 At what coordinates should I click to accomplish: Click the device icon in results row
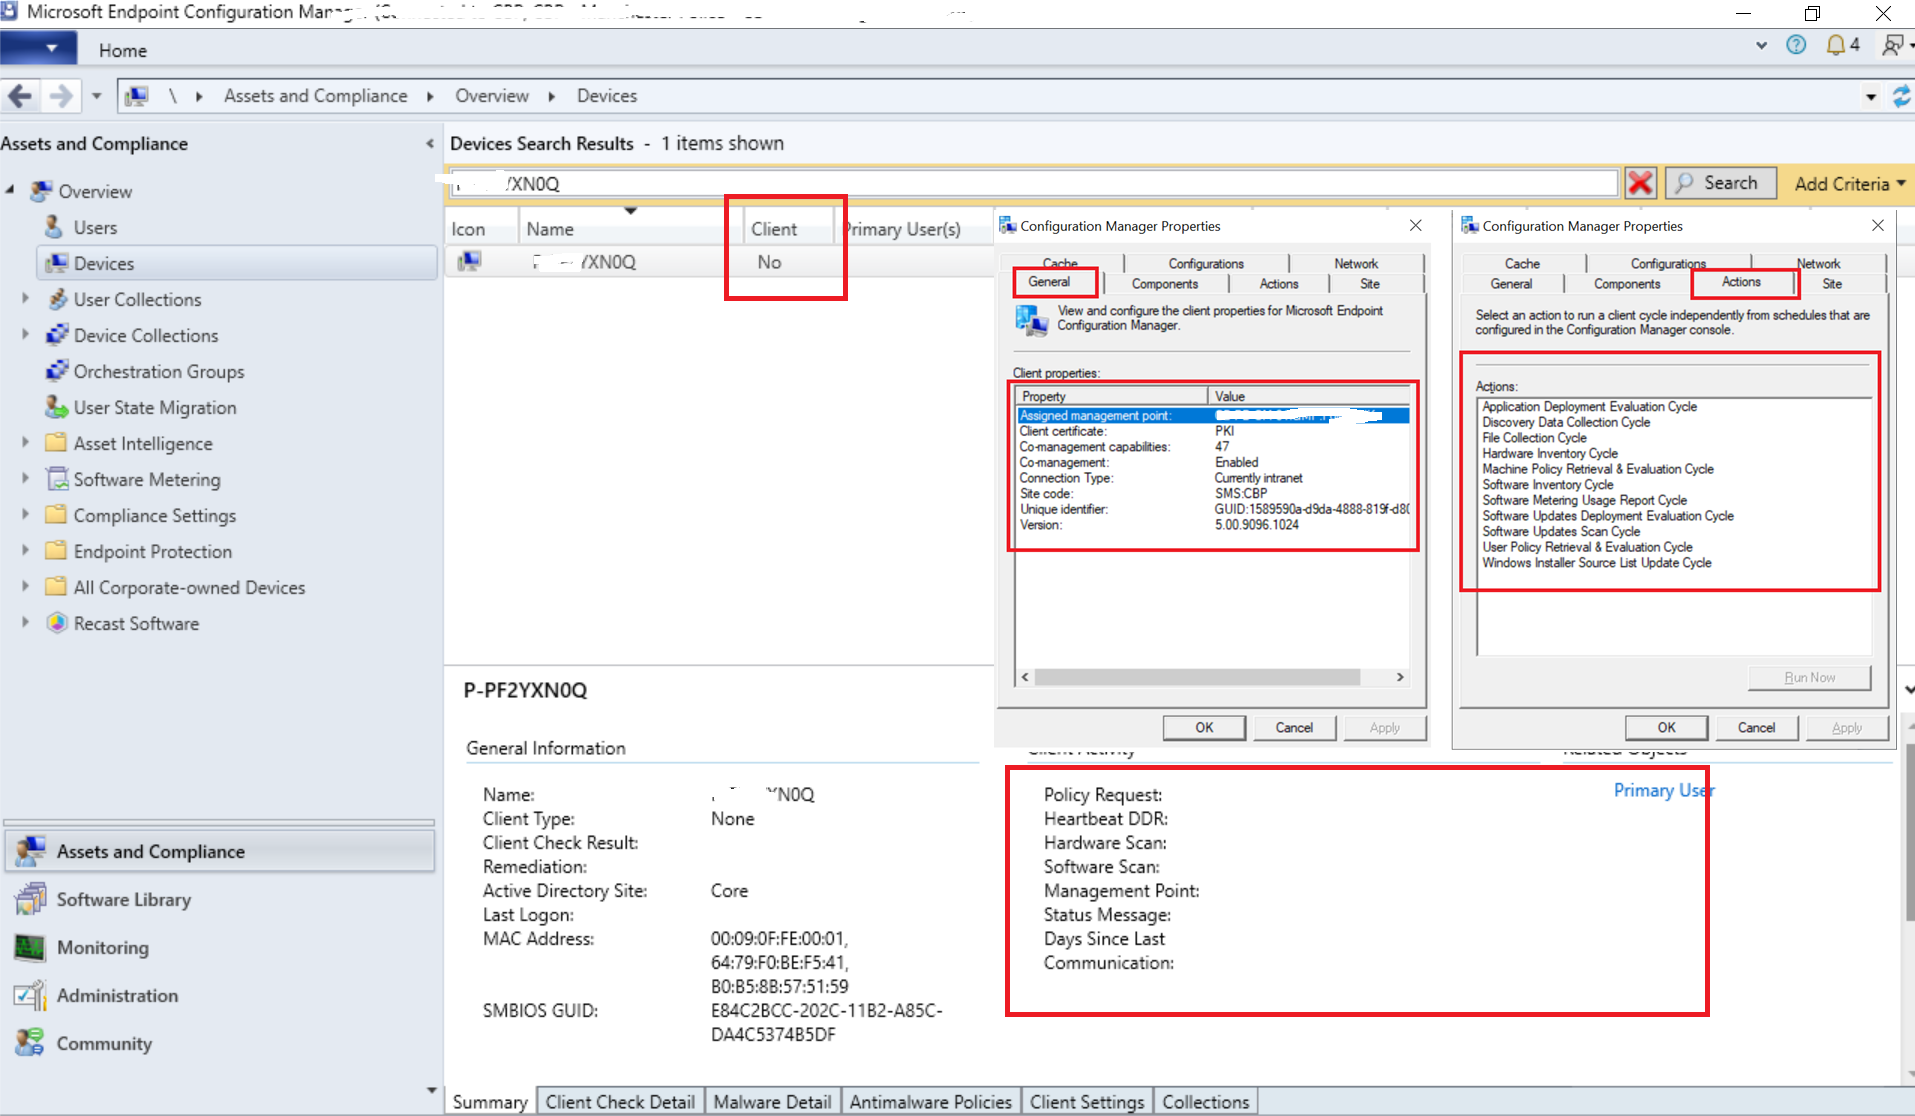[469, 261]
